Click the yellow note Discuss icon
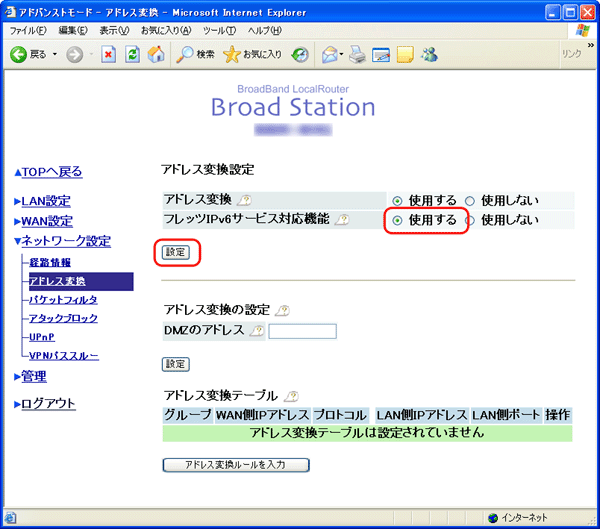The width and height of the screenshot is (600, 529). click(405, 54)
